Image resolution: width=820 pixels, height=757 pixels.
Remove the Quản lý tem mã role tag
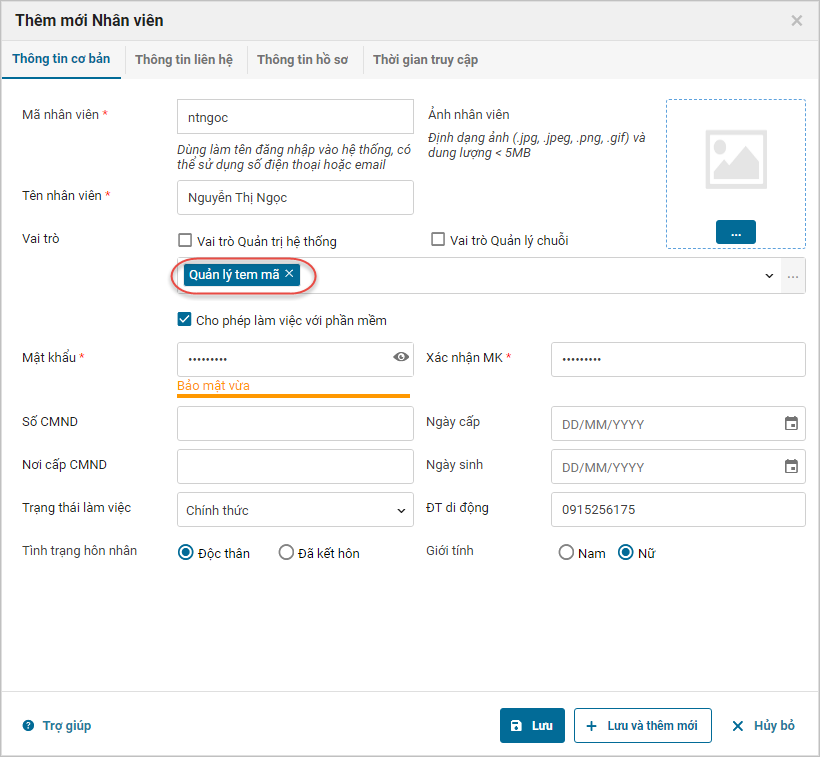[290, 274]
